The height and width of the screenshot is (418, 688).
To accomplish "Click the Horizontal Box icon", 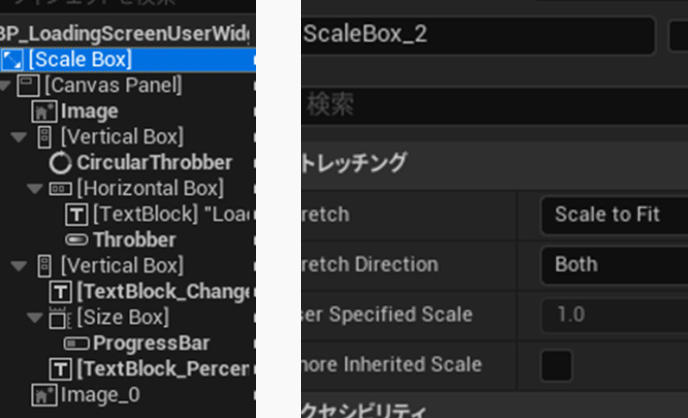I will (60, 189).
